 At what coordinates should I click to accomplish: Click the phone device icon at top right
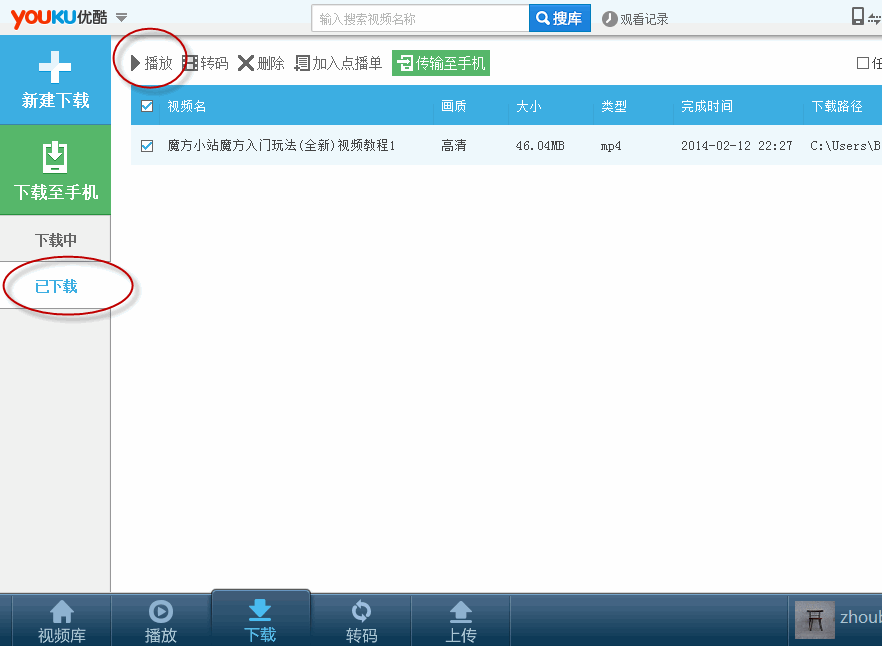point(857,16)
